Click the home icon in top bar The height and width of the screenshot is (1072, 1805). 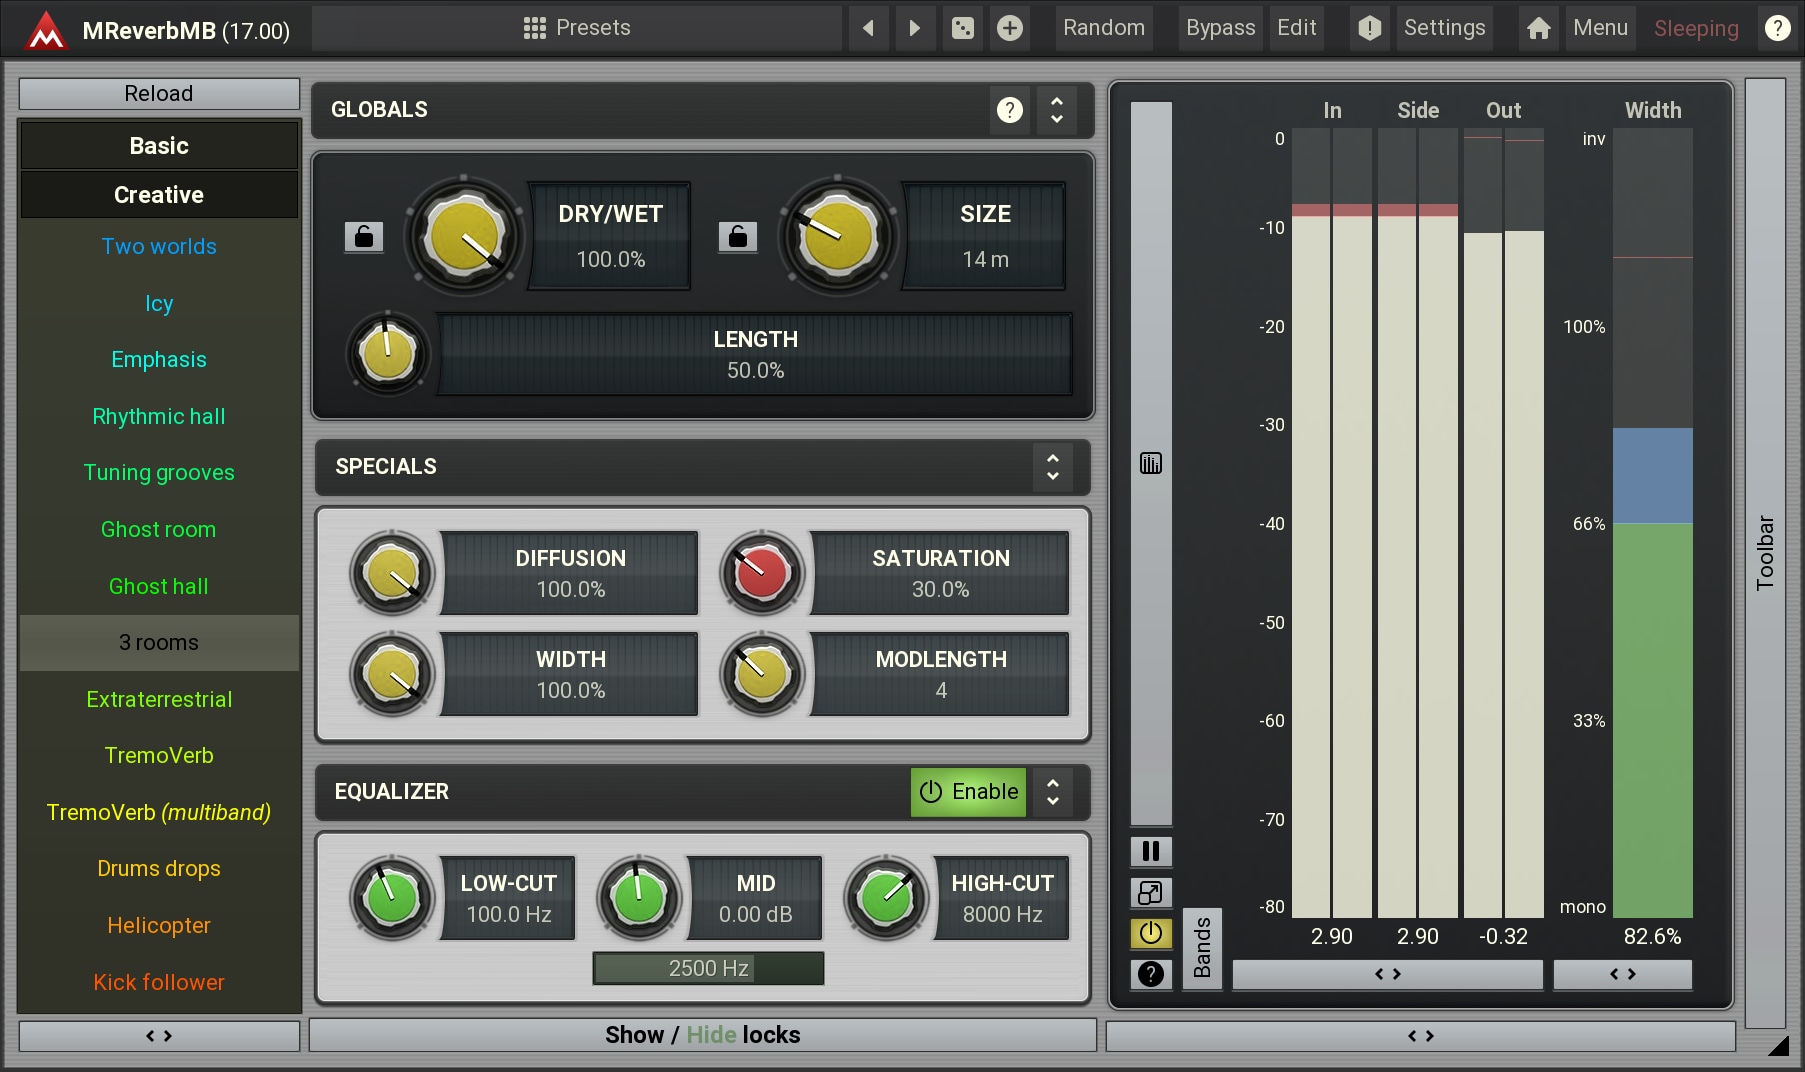pyautogui.click(x=1539, y=28)
